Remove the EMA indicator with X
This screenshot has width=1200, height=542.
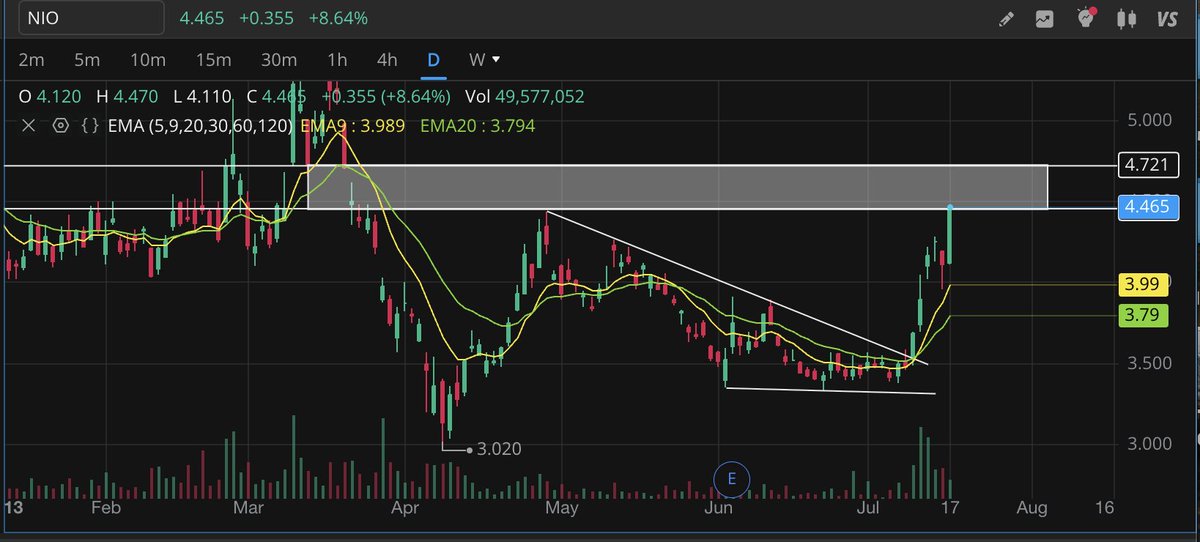[x=28, y=126]
